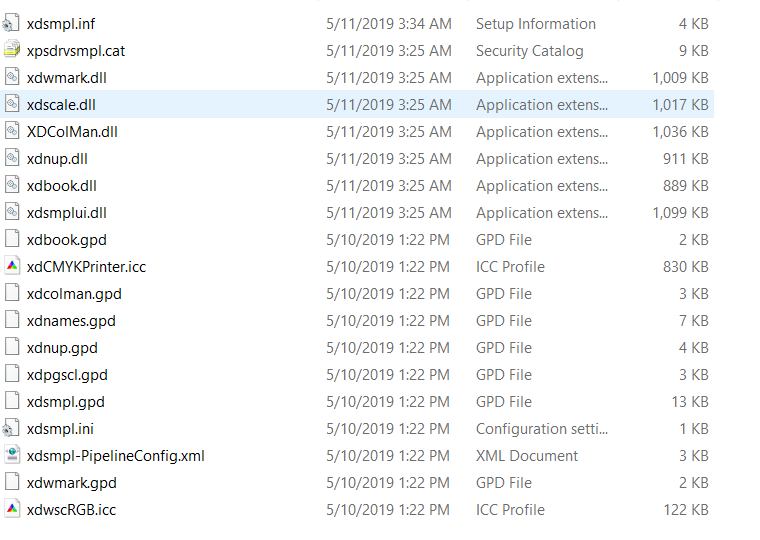Click the xdsmpl.inf file icon
Viewport: 760px width, 540px height.
(12, 23)
